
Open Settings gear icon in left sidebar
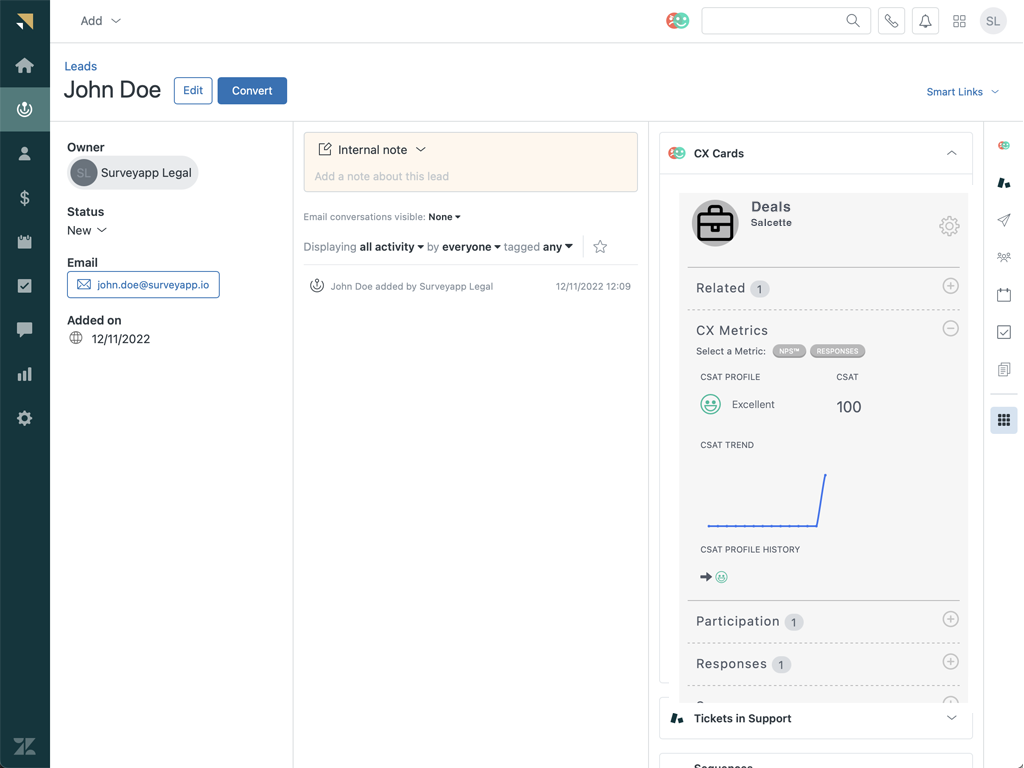click(25, 418)
